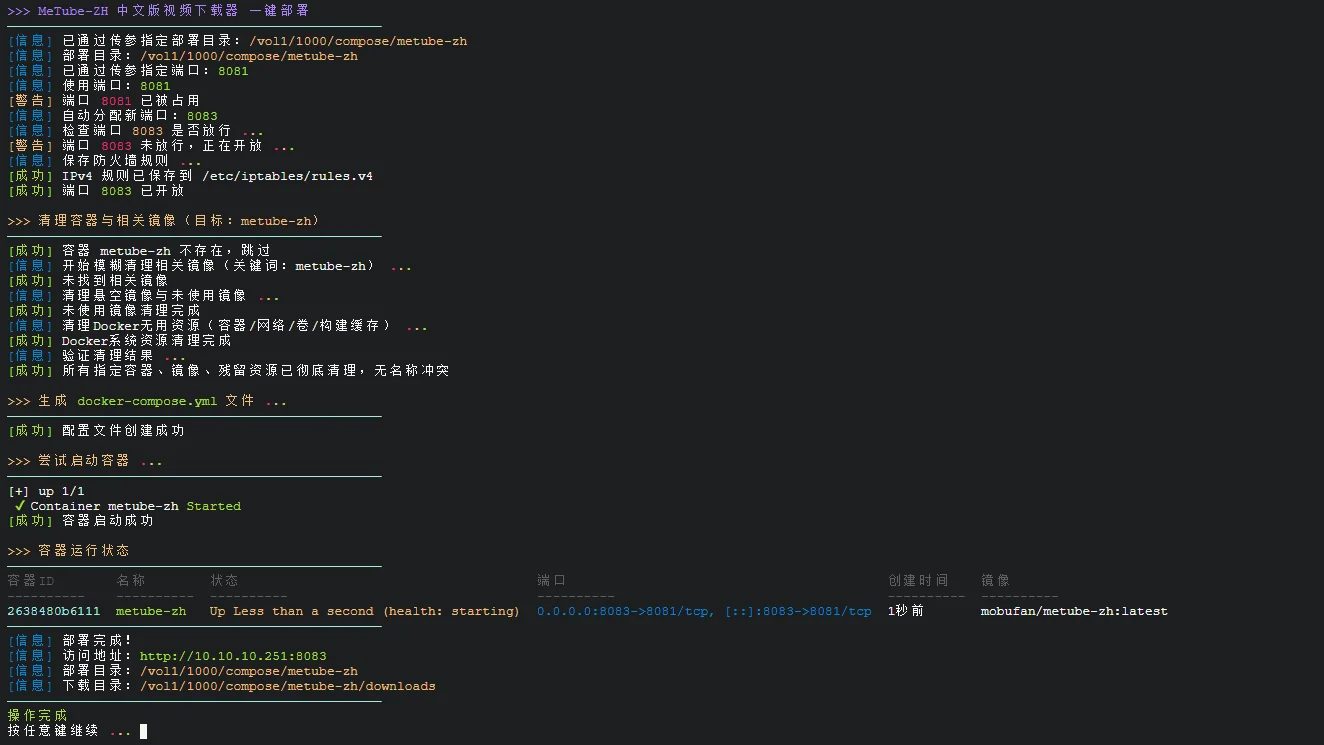
Task: Click the "检查端口 8083 是否放行" line
Action: (x=136, y=131)
